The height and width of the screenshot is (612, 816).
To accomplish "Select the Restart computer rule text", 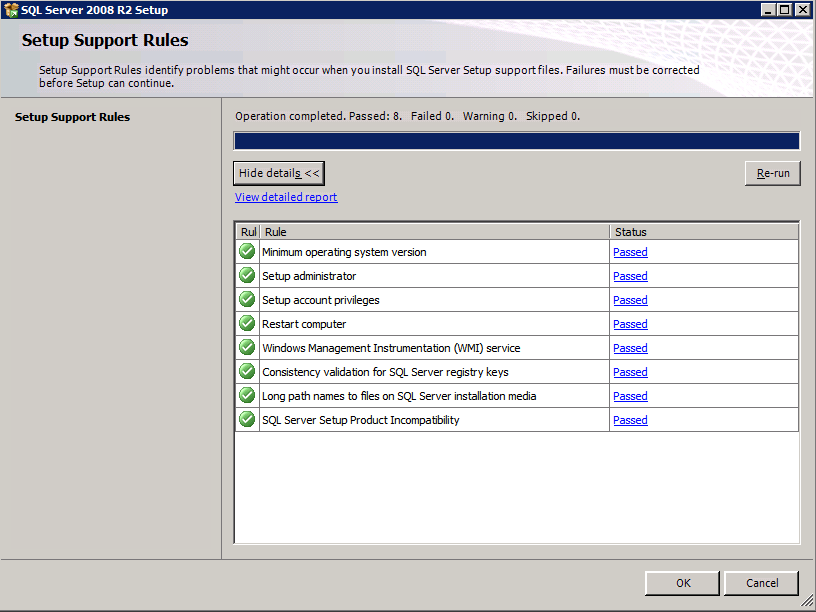I will tap(304, 324).
